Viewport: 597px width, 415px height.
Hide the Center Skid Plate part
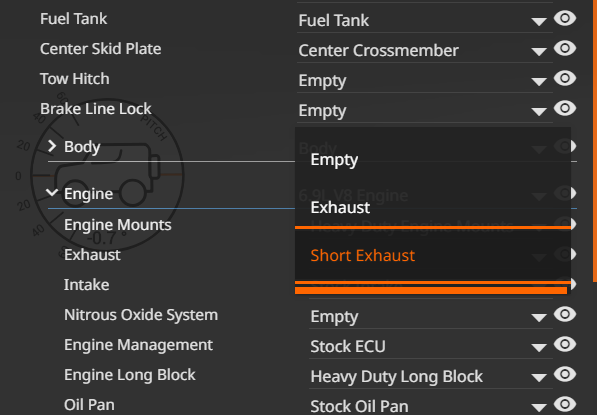click(x=565, y=48)
